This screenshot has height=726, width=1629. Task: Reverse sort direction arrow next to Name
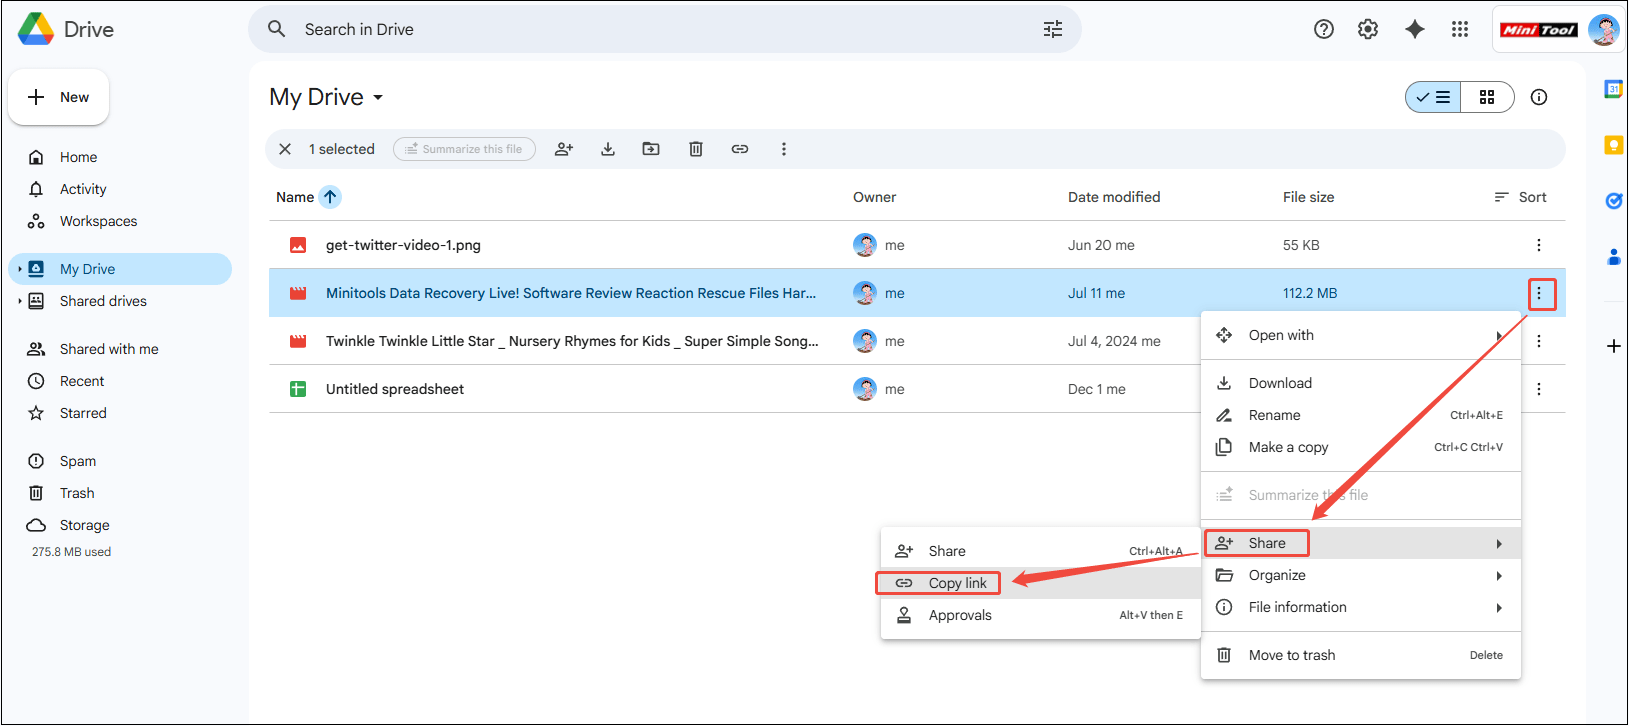tap(330, 197)
